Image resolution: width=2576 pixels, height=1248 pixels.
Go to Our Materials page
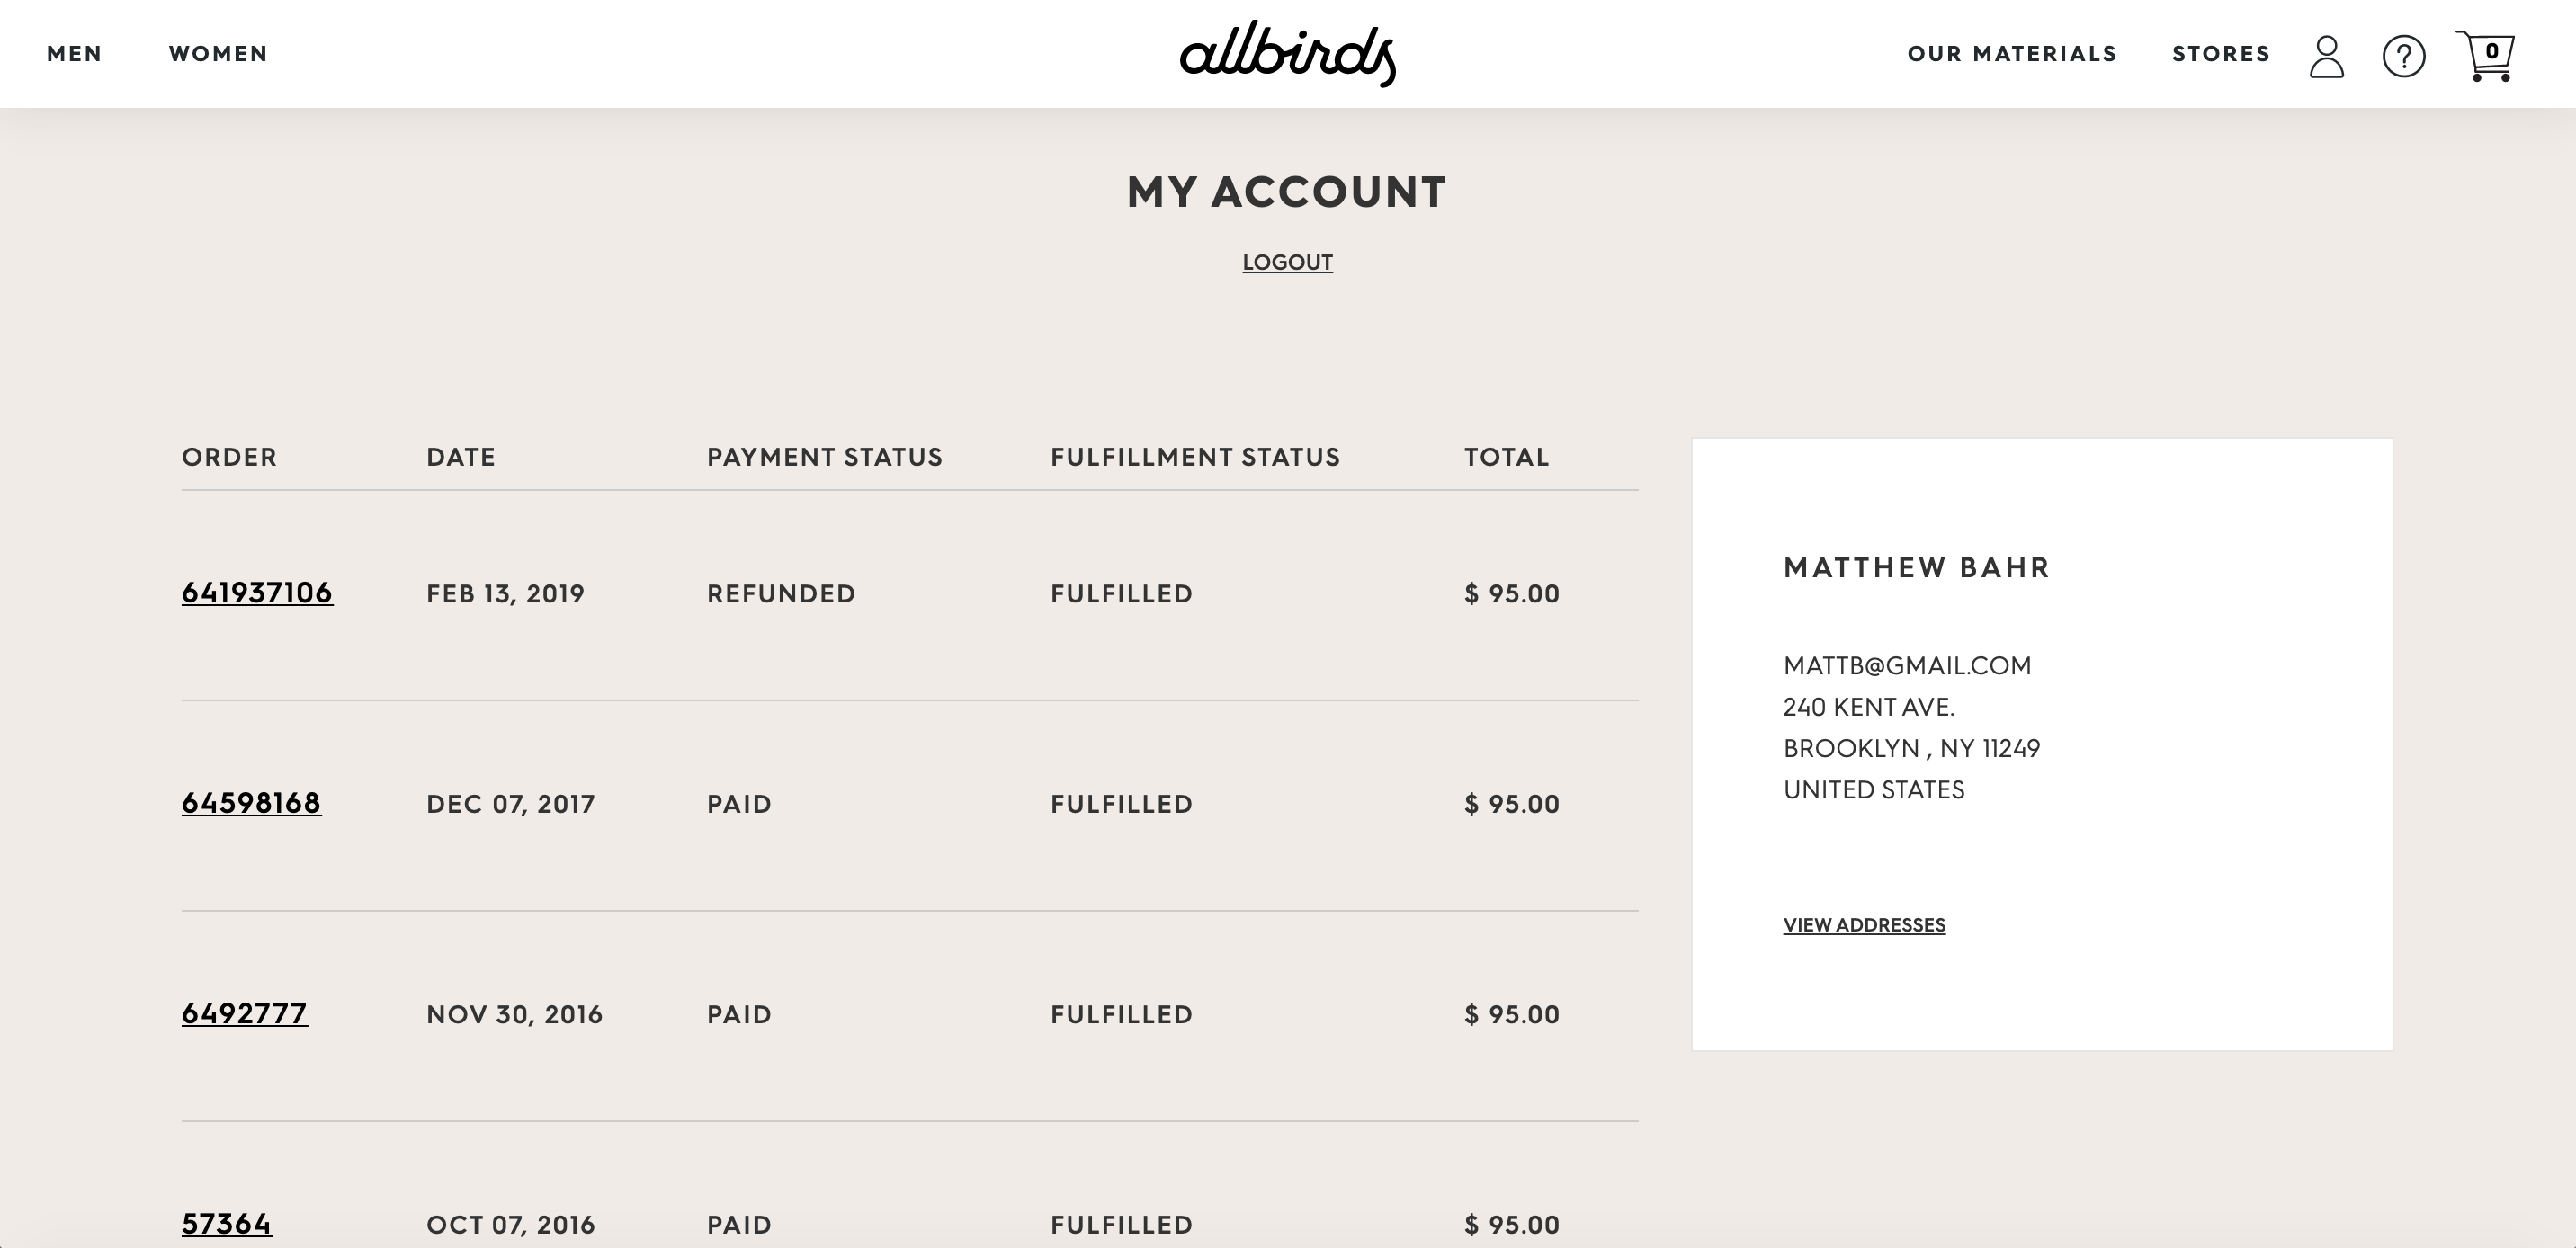[2012, 54]
